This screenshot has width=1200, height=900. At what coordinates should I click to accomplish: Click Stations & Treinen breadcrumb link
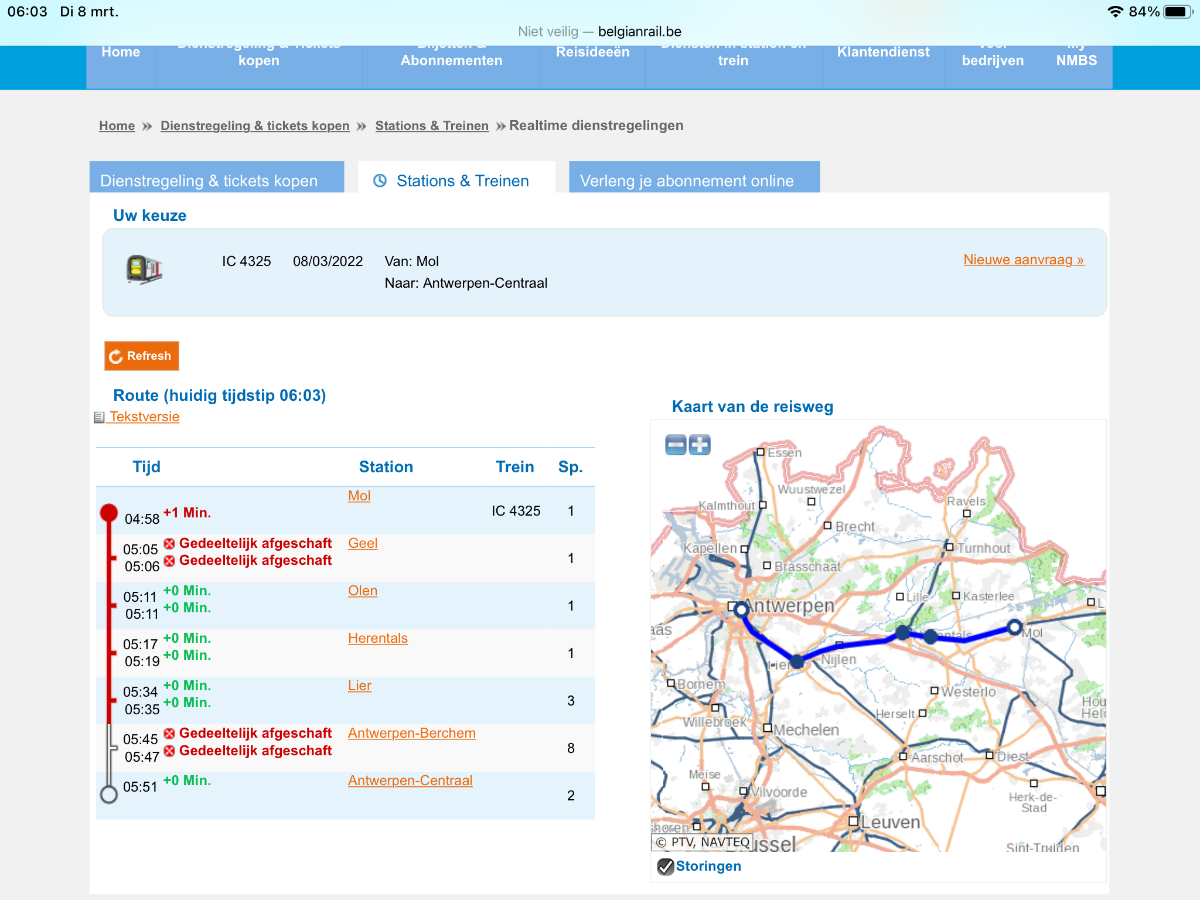click(432, 126)
